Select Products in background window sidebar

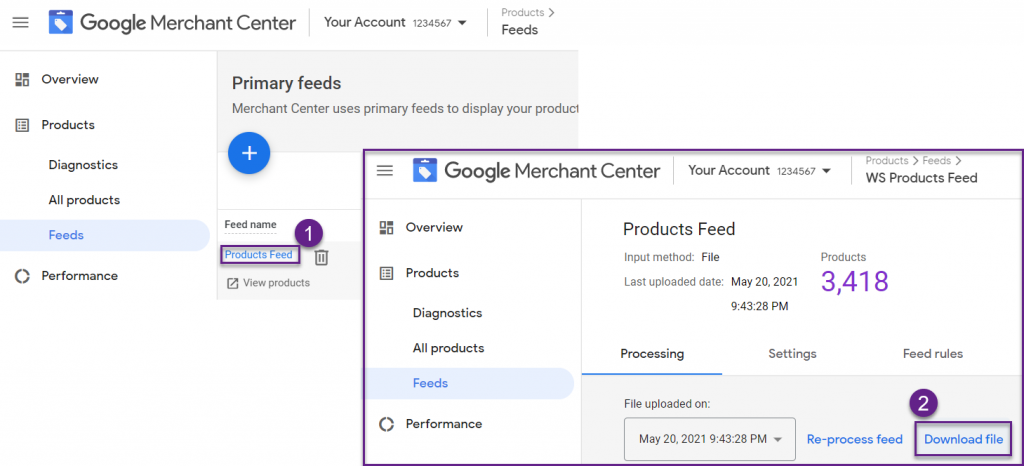[x=68, y=125]
